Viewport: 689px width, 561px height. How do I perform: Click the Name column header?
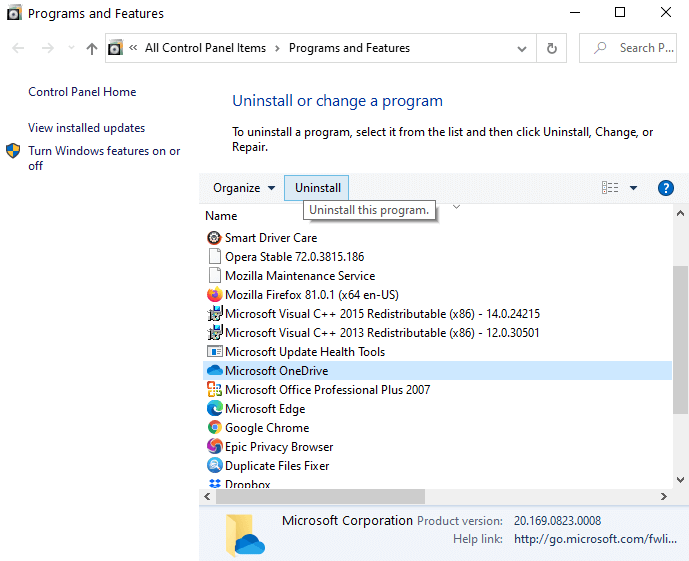pos(221,216)
